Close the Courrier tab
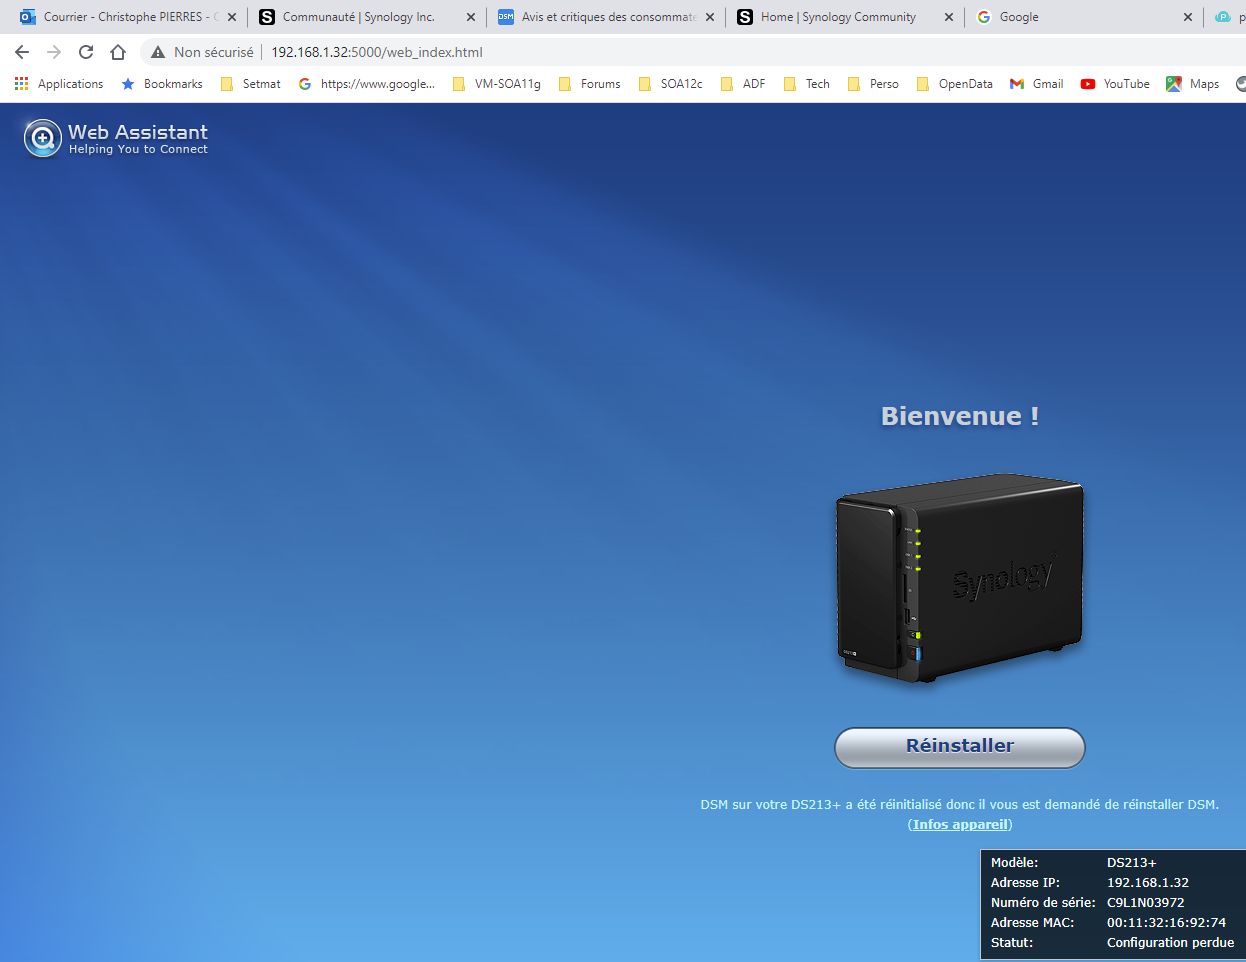This screenshot has height=962, width=1246. click(x=232, y=17)
